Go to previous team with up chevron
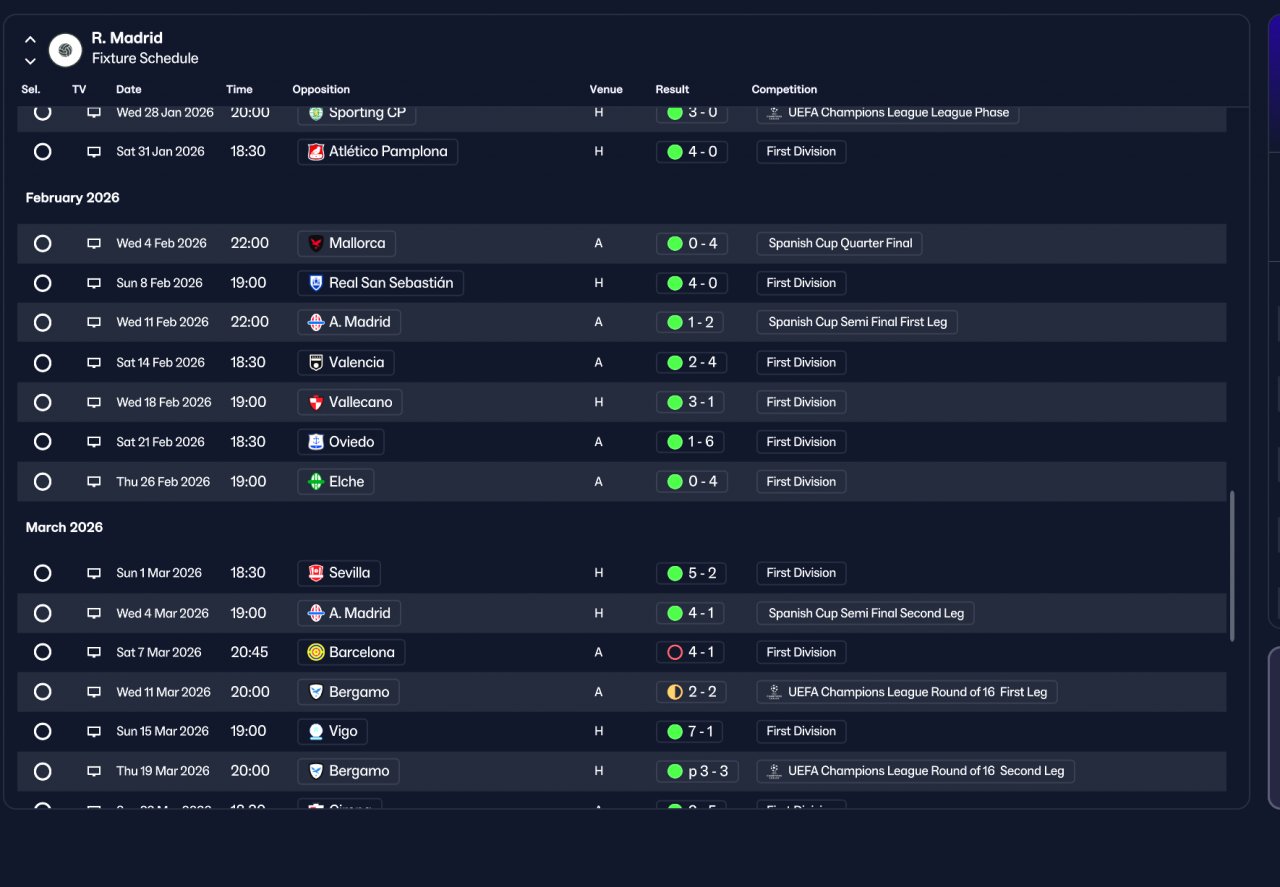 pyautogui.click(x=30, y=40)
